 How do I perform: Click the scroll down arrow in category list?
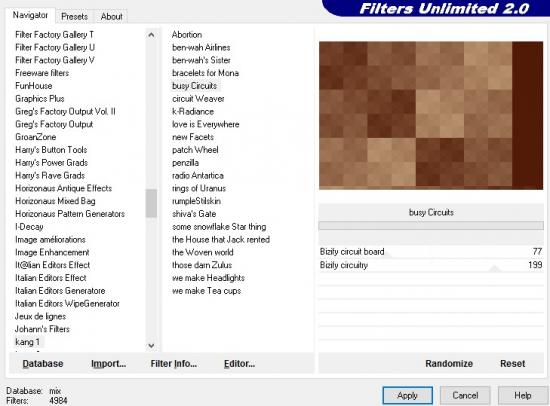click(151, 346)
